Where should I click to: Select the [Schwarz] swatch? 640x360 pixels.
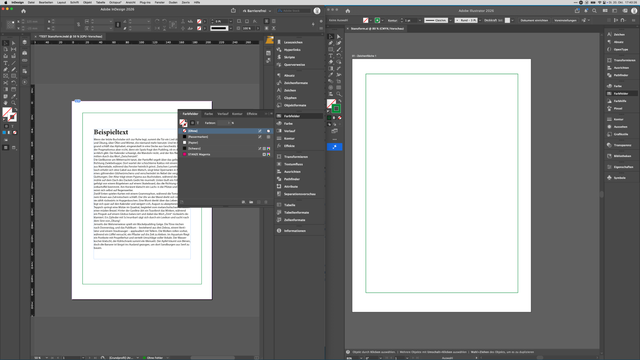[x=226, y=149]
